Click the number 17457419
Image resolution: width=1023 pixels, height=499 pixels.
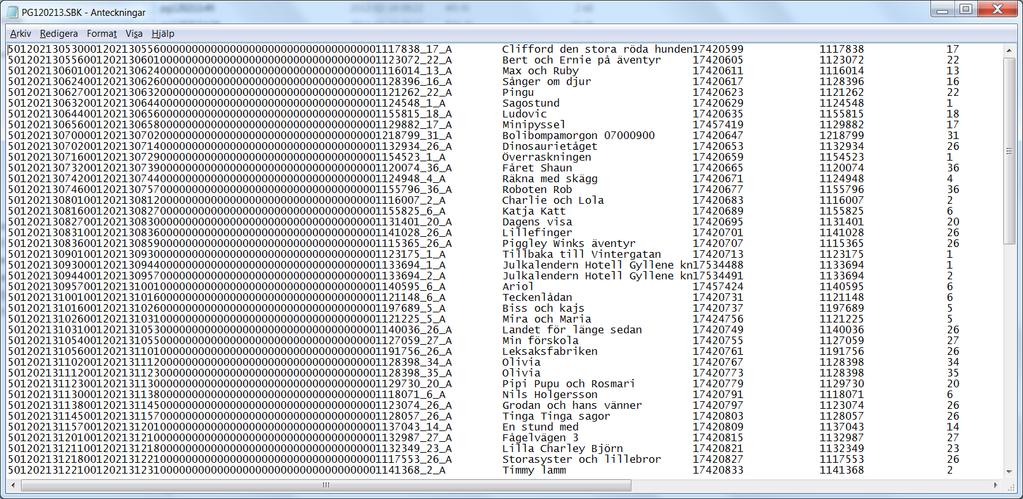click(718, 125)
